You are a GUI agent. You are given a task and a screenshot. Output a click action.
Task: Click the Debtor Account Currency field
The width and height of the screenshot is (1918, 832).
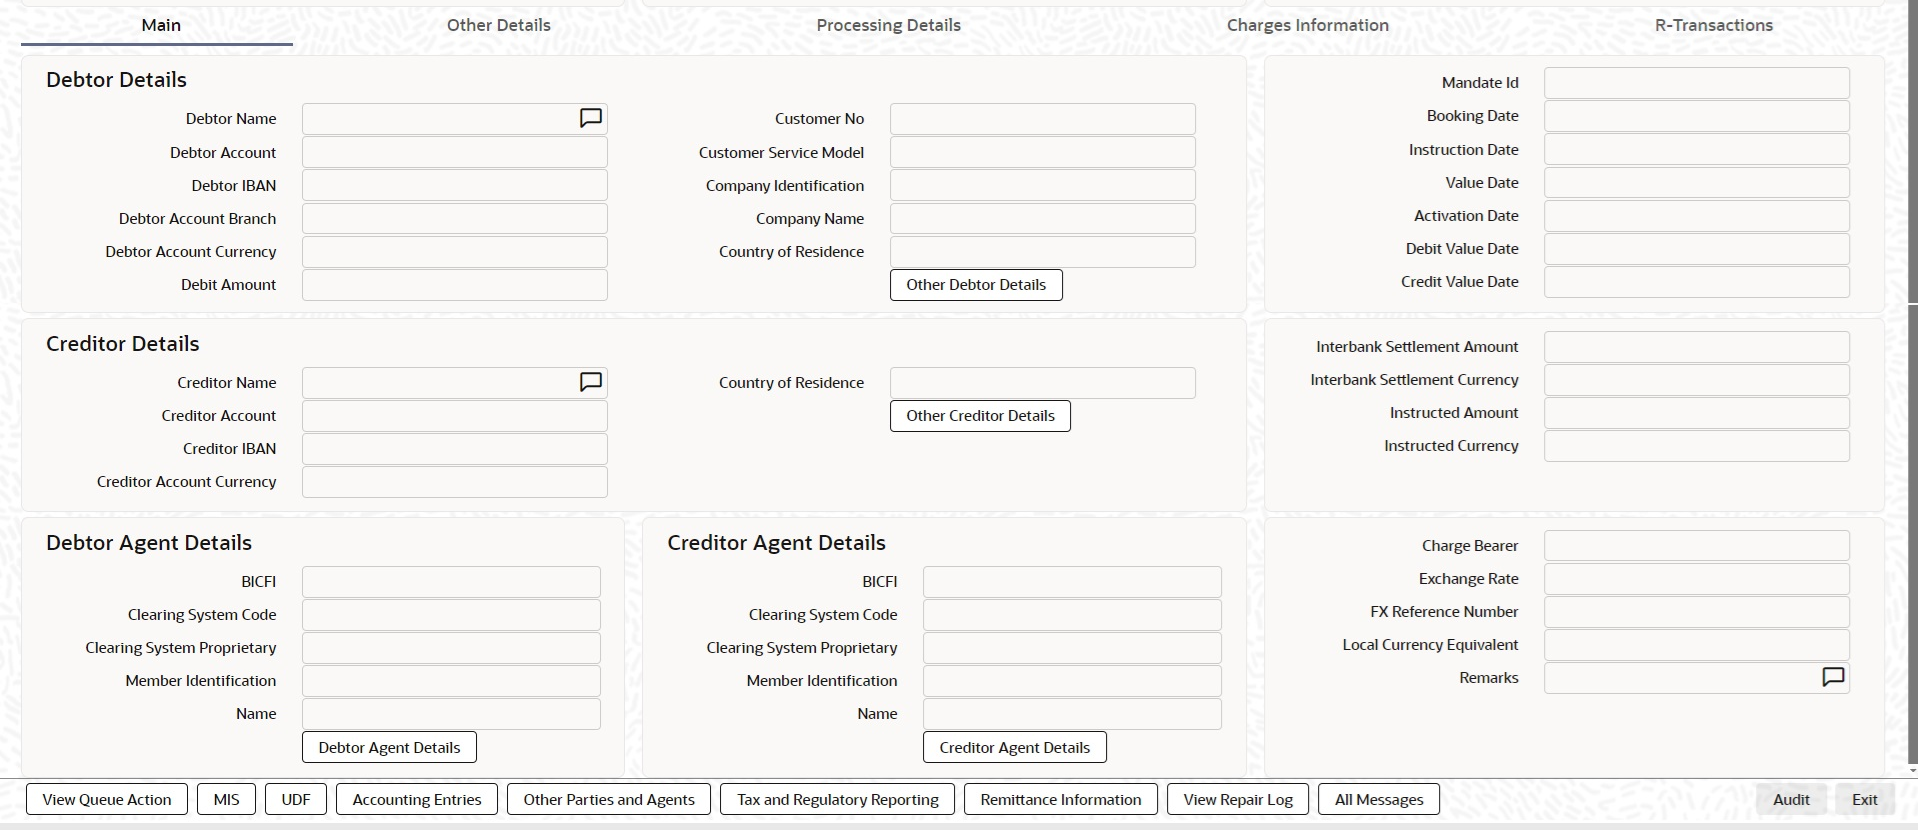[x=455, y=252]
